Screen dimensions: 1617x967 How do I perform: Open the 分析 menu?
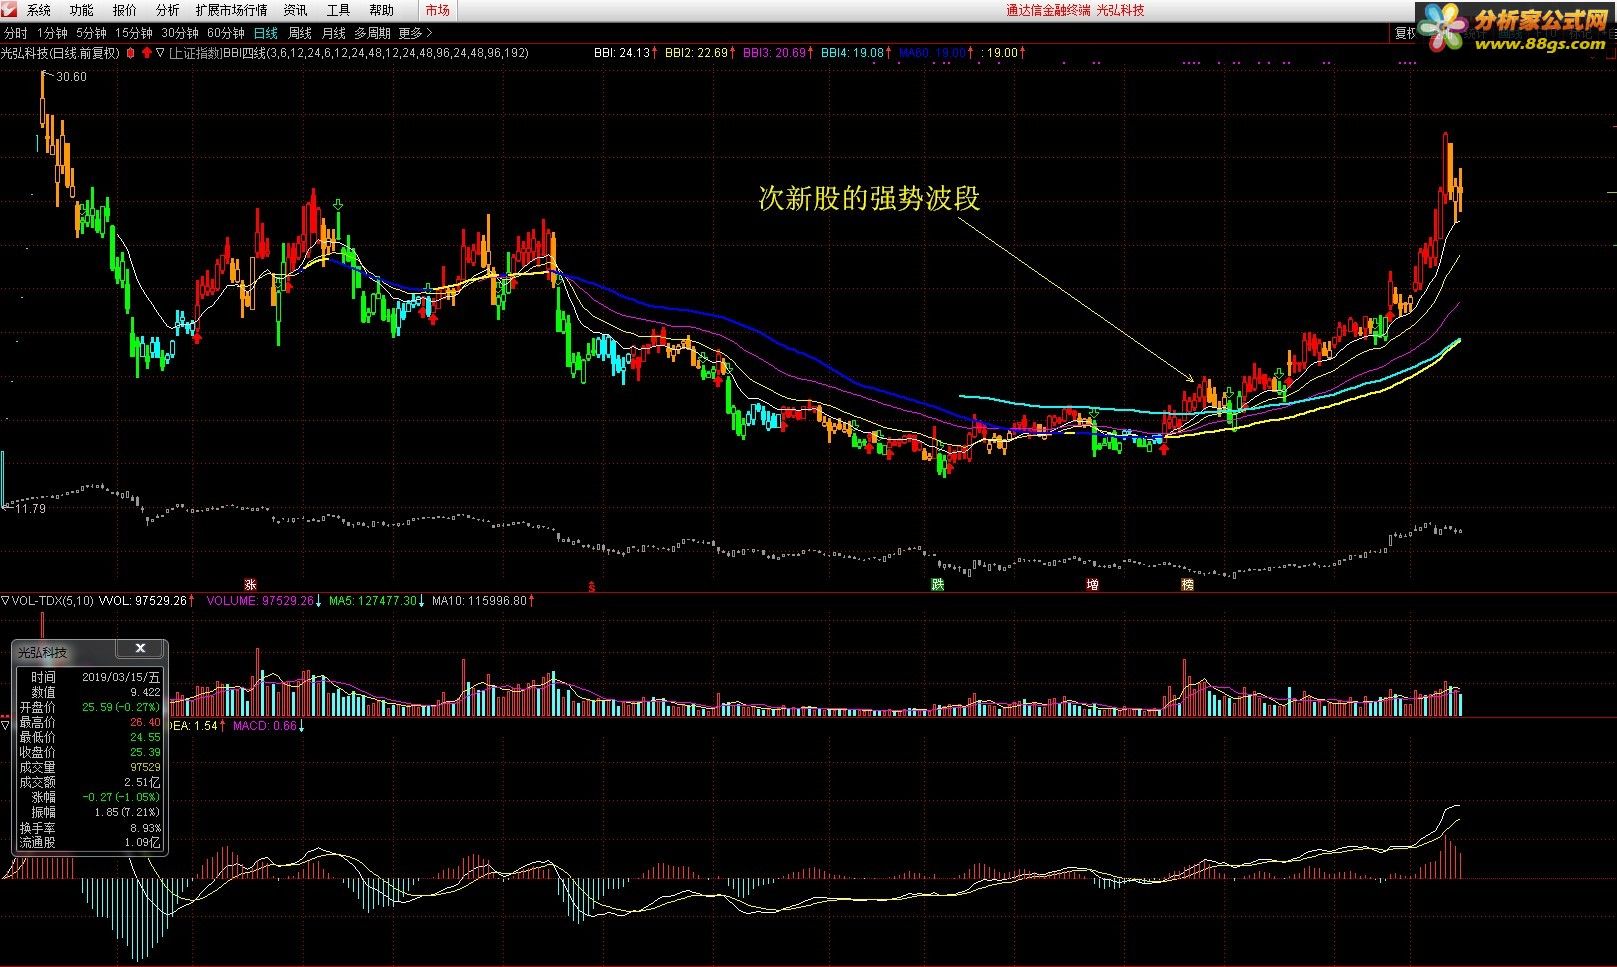168,10
